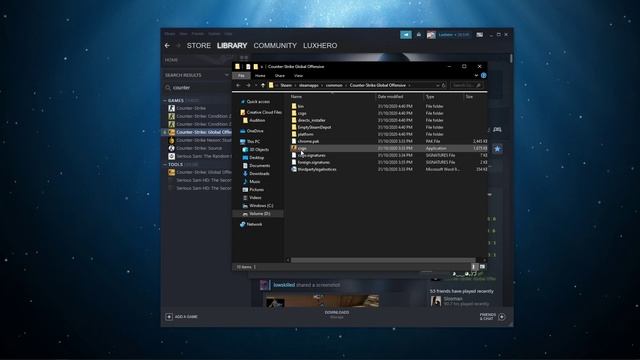
Task: Go to Steam COMMUNITY tab
Action: click(275, 46)
